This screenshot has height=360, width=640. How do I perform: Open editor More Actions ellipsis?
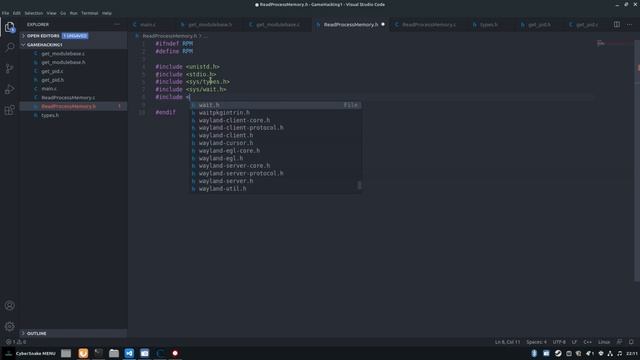629,24
